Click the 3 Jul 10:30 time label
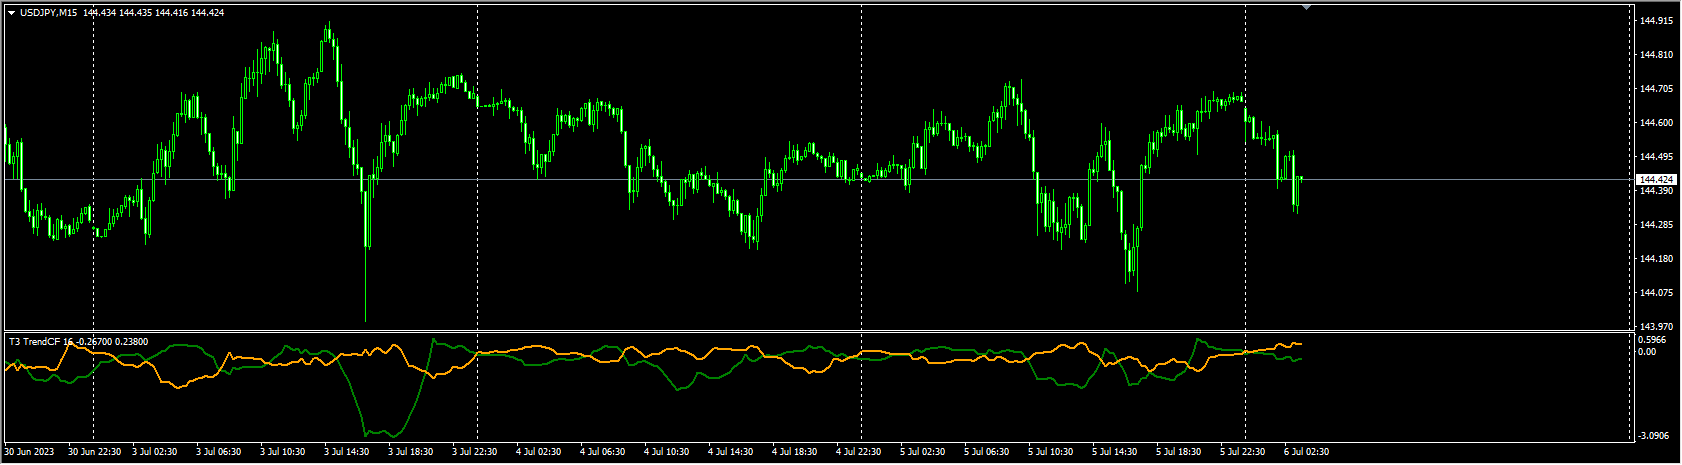Screen dimensions: 1682x465 click(283, 452)
